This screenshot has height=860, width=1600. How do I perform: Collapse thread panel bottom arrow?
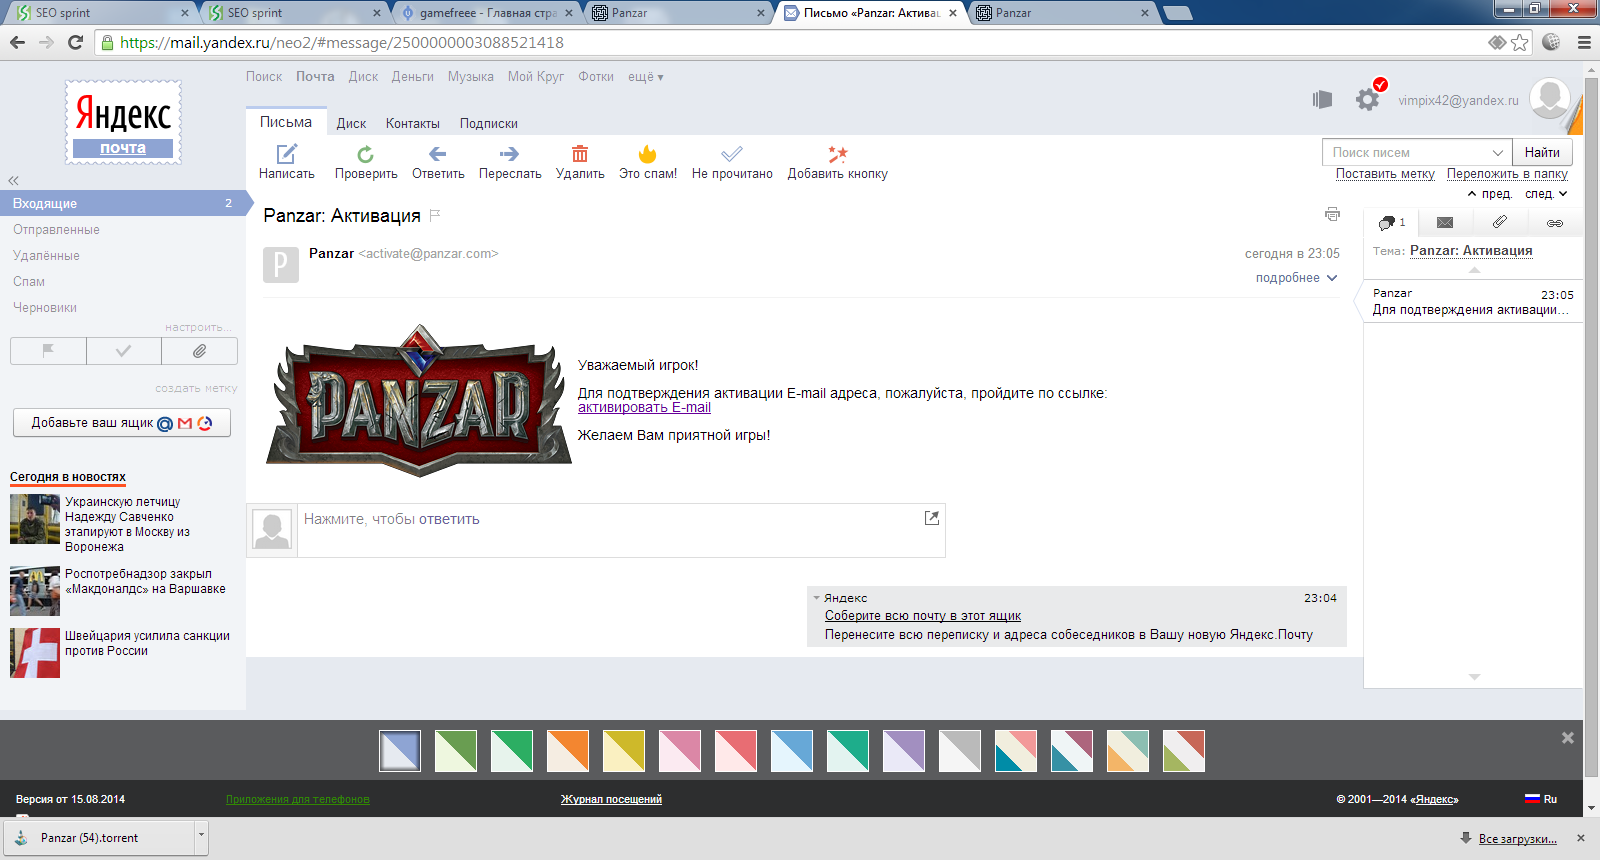click(1474, 677)
